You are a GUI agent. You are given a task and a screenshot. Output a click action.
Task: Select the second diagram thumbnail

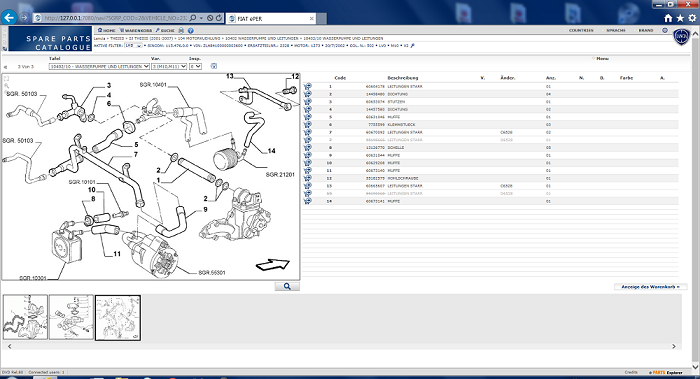tap(71, 317)
